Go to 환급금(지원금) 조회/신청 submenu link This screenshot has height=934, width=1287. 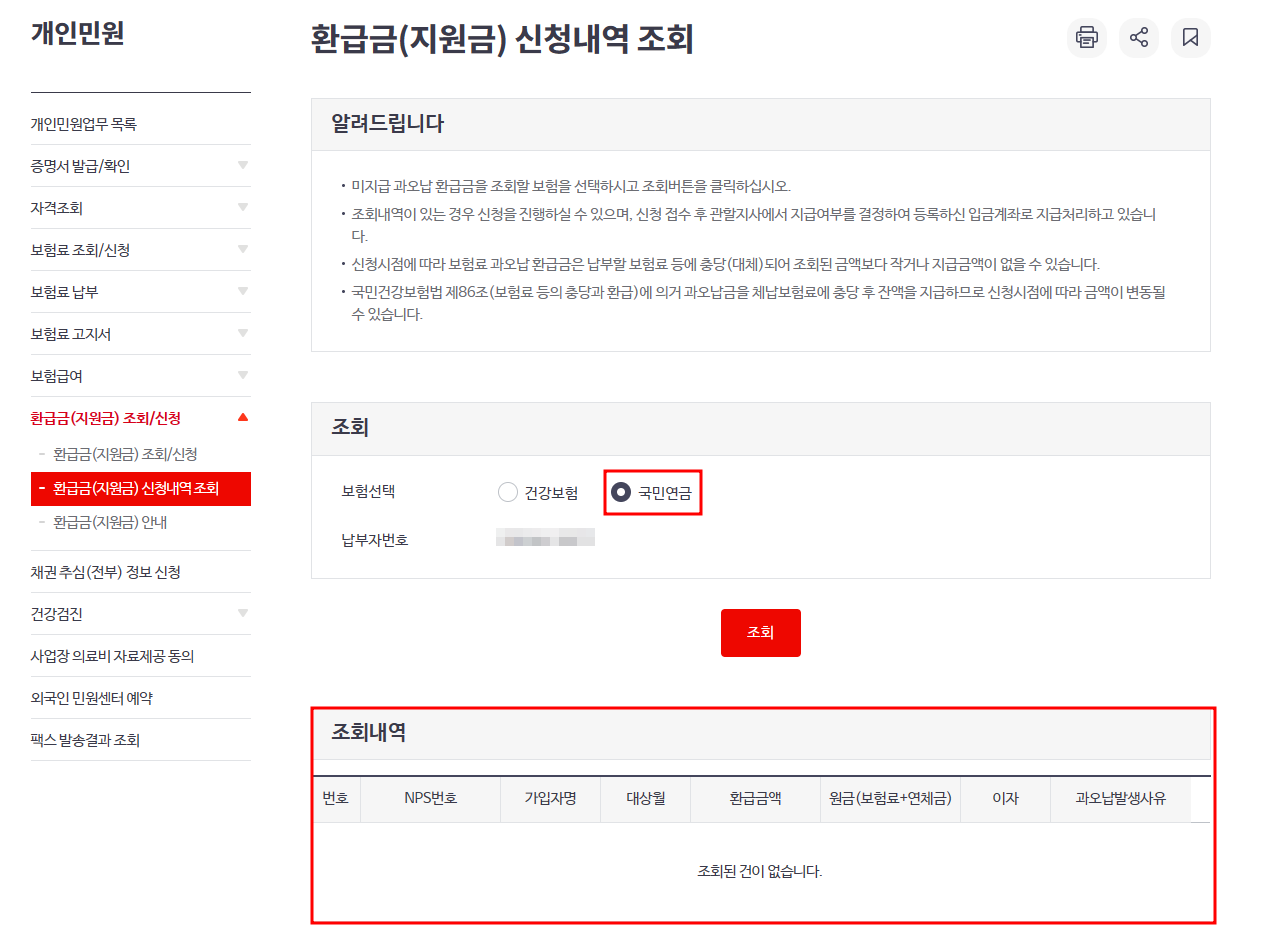125,454
